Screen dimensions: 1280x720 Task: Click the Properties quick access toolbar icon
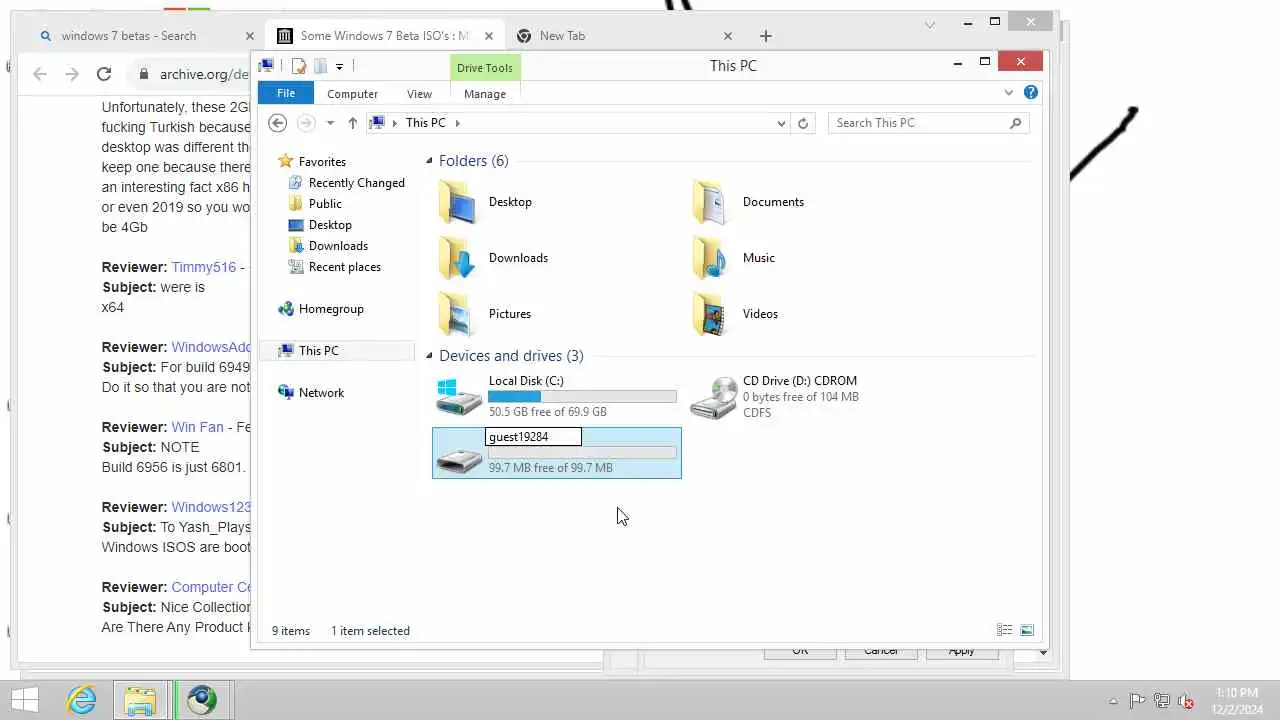pos(298,66)
